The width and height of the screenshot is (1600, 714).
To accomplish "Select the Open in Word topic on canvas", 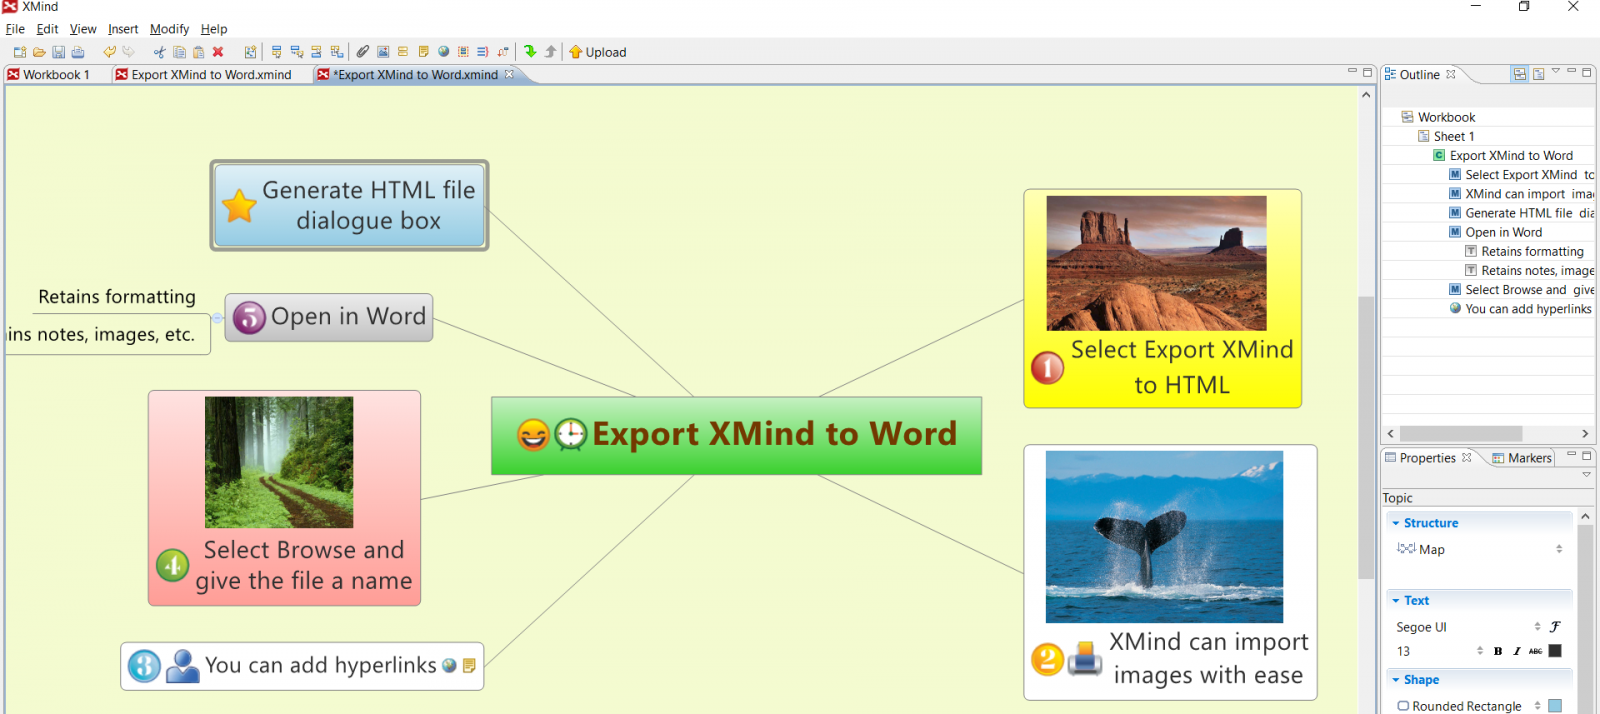I will [x=329, y=317].
